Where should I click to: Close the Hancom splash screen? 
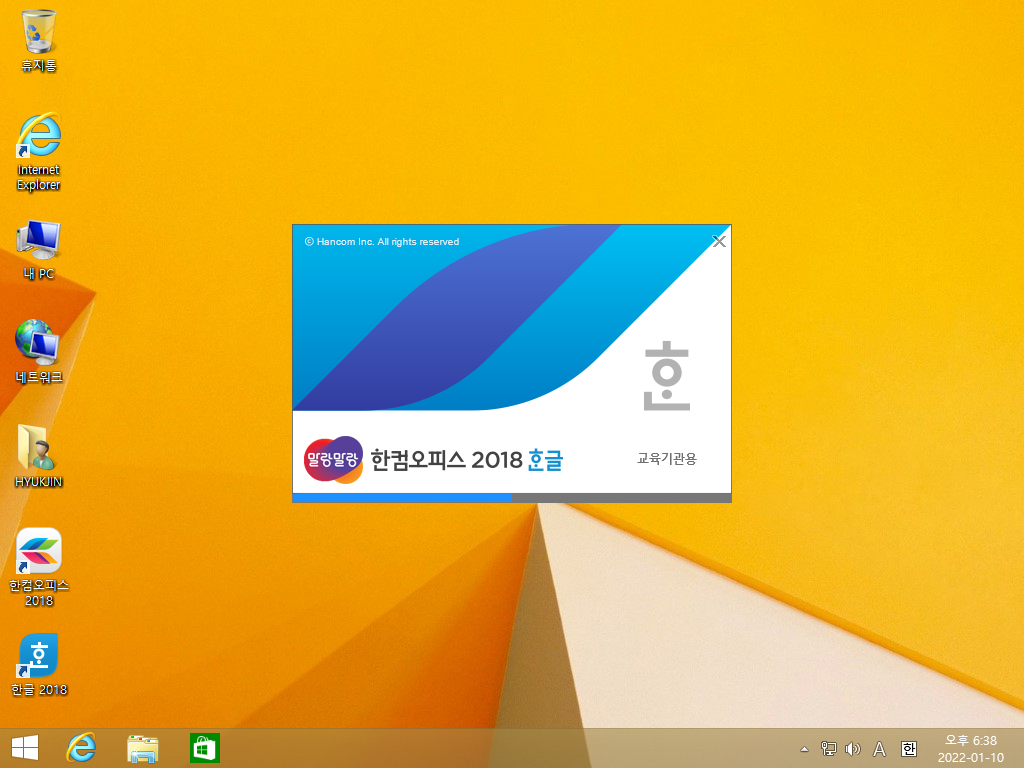[x=719, y=242]
